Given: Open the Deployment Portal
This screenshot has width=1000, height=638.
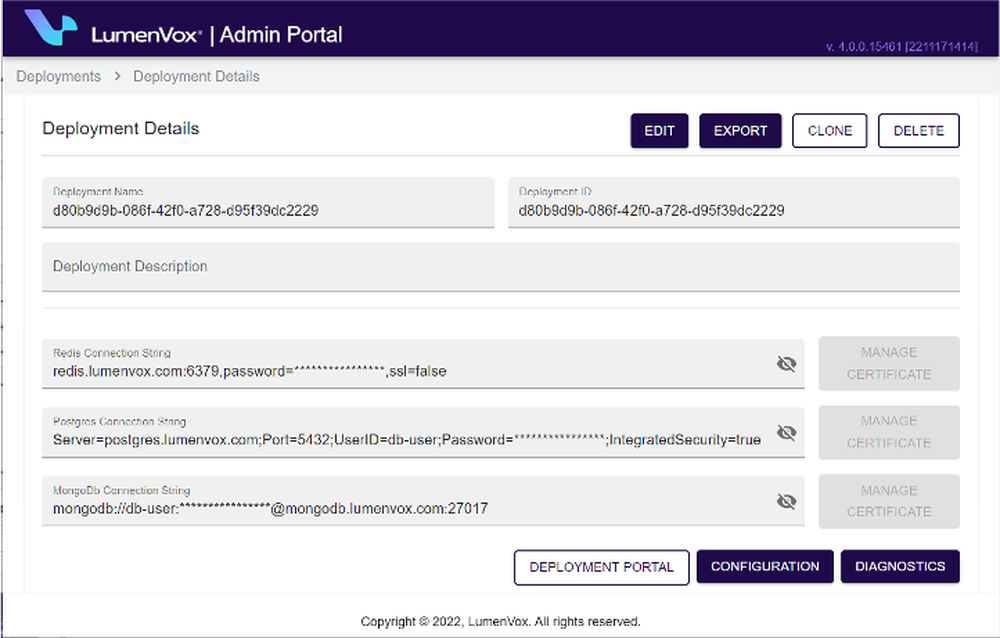Looking at the screenshot, I should point(601,567).
